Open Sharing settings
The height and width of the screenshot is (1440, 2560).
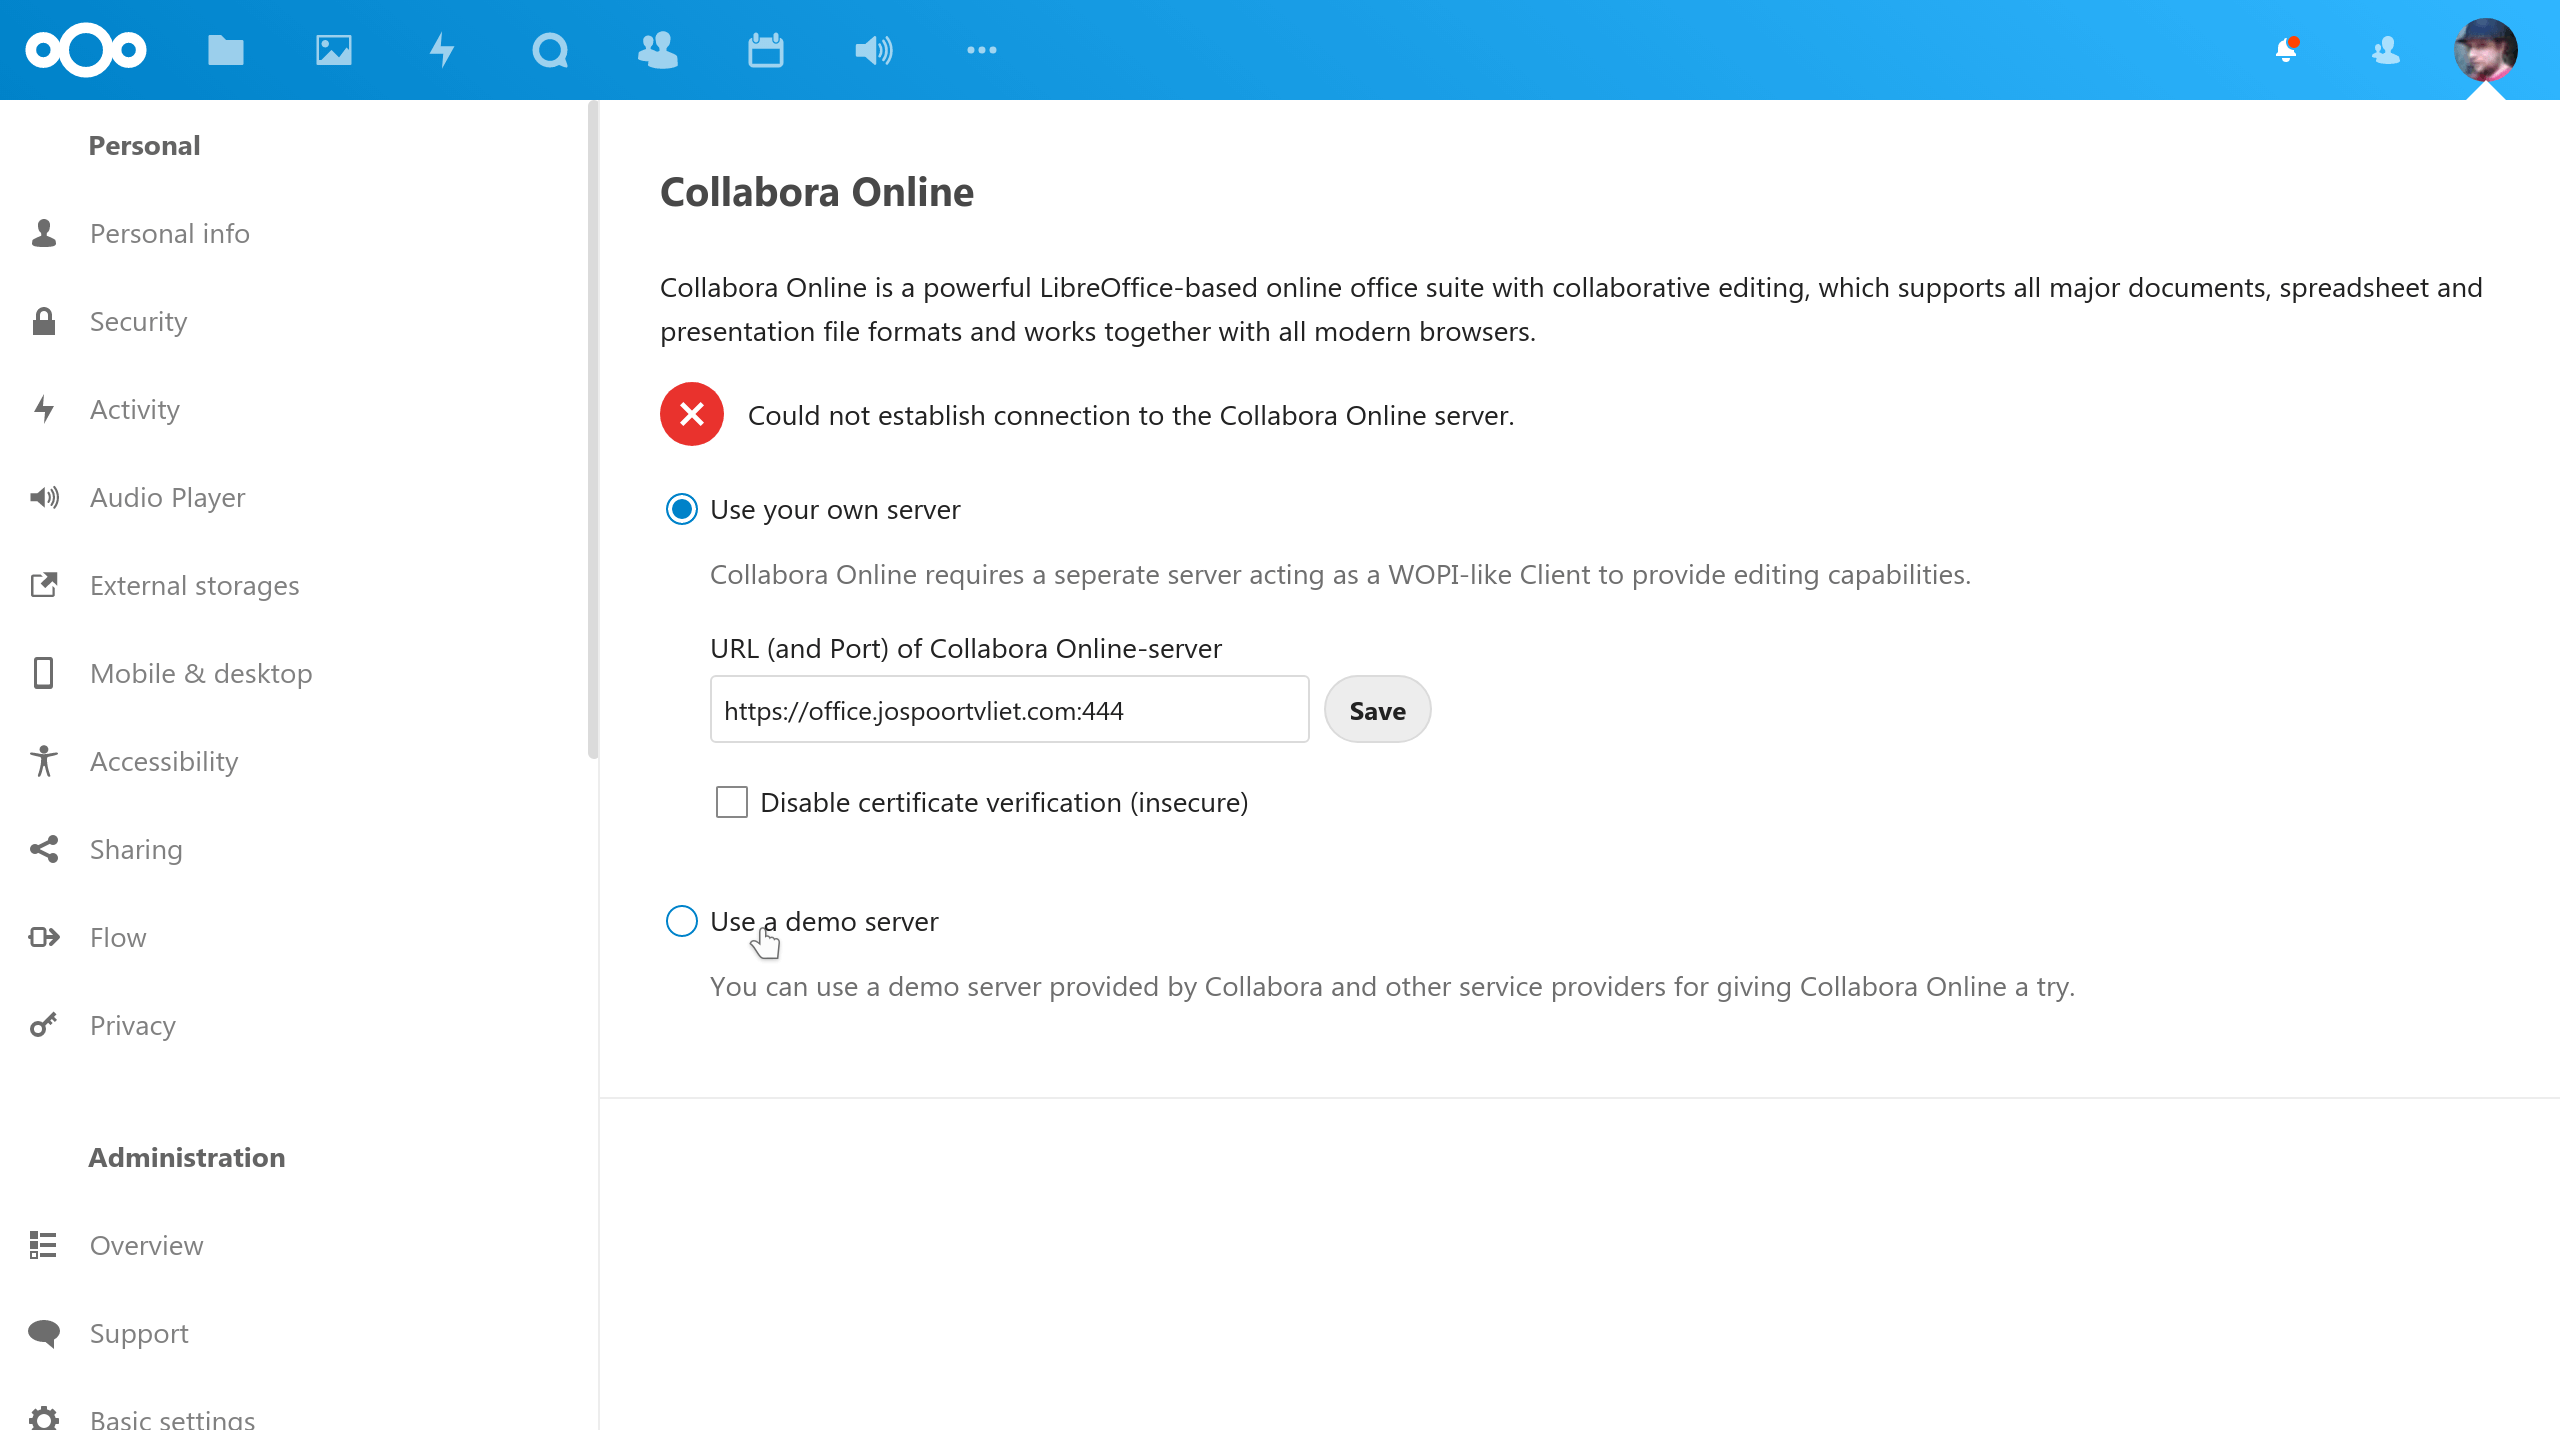click(136, 849)
